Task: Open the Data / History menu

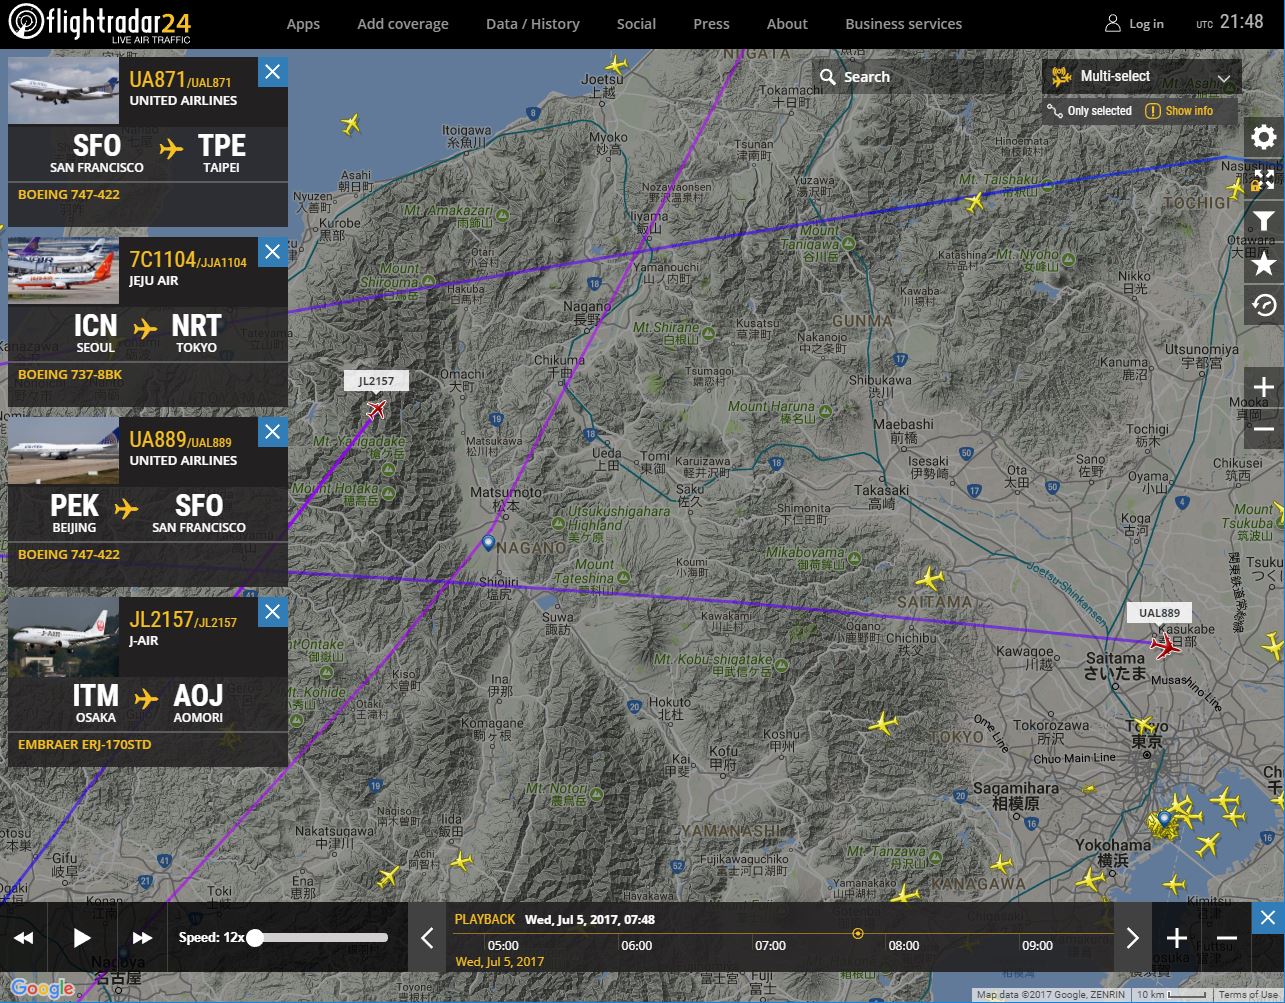Action: 532,24
